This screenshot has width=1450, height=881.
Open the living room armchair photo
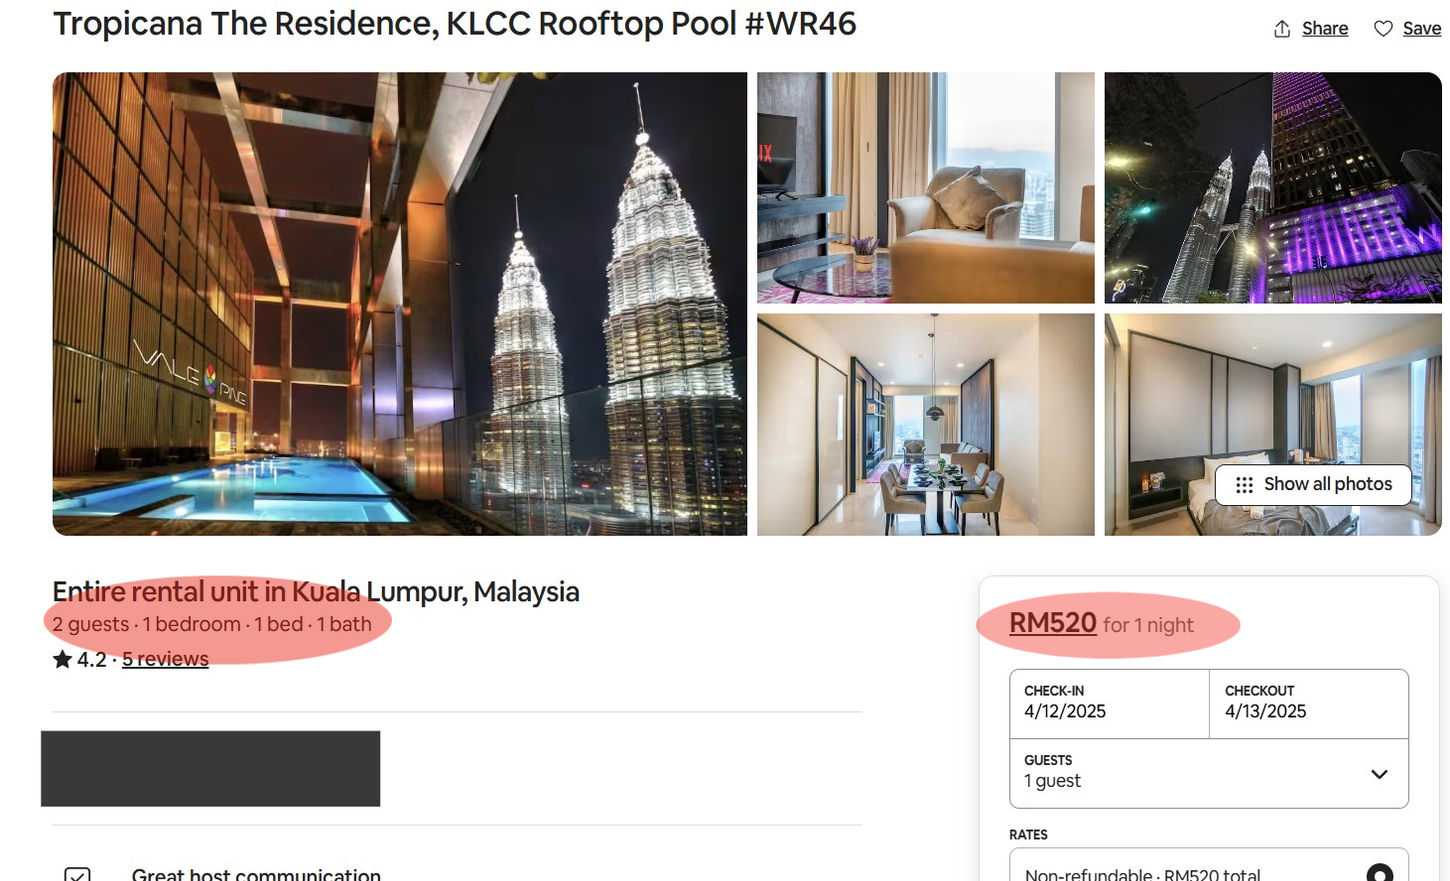[926, 188]
